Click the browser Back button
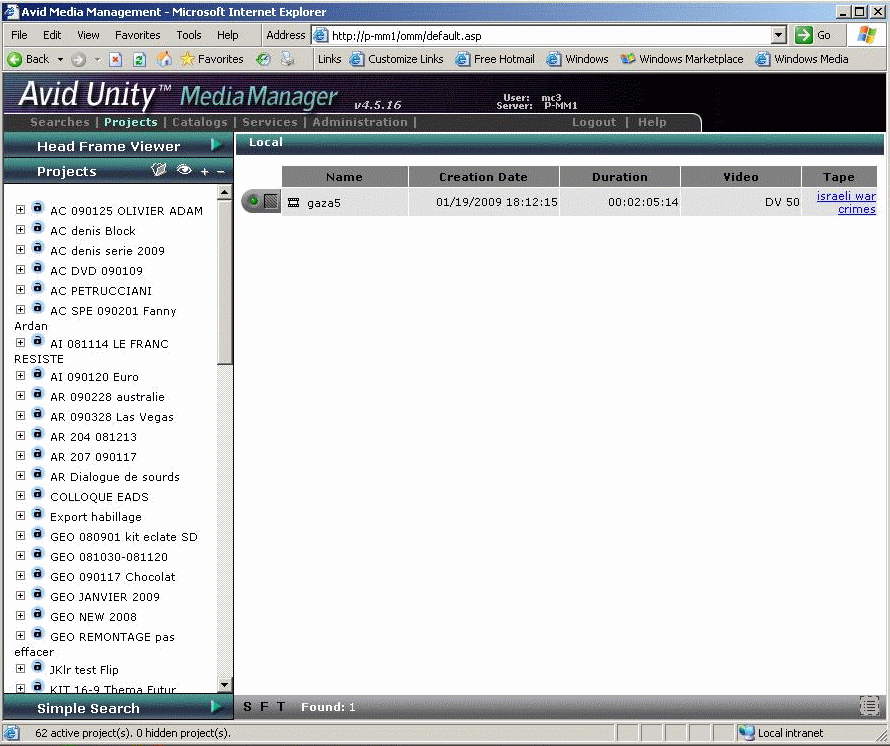 pos(30,59)
